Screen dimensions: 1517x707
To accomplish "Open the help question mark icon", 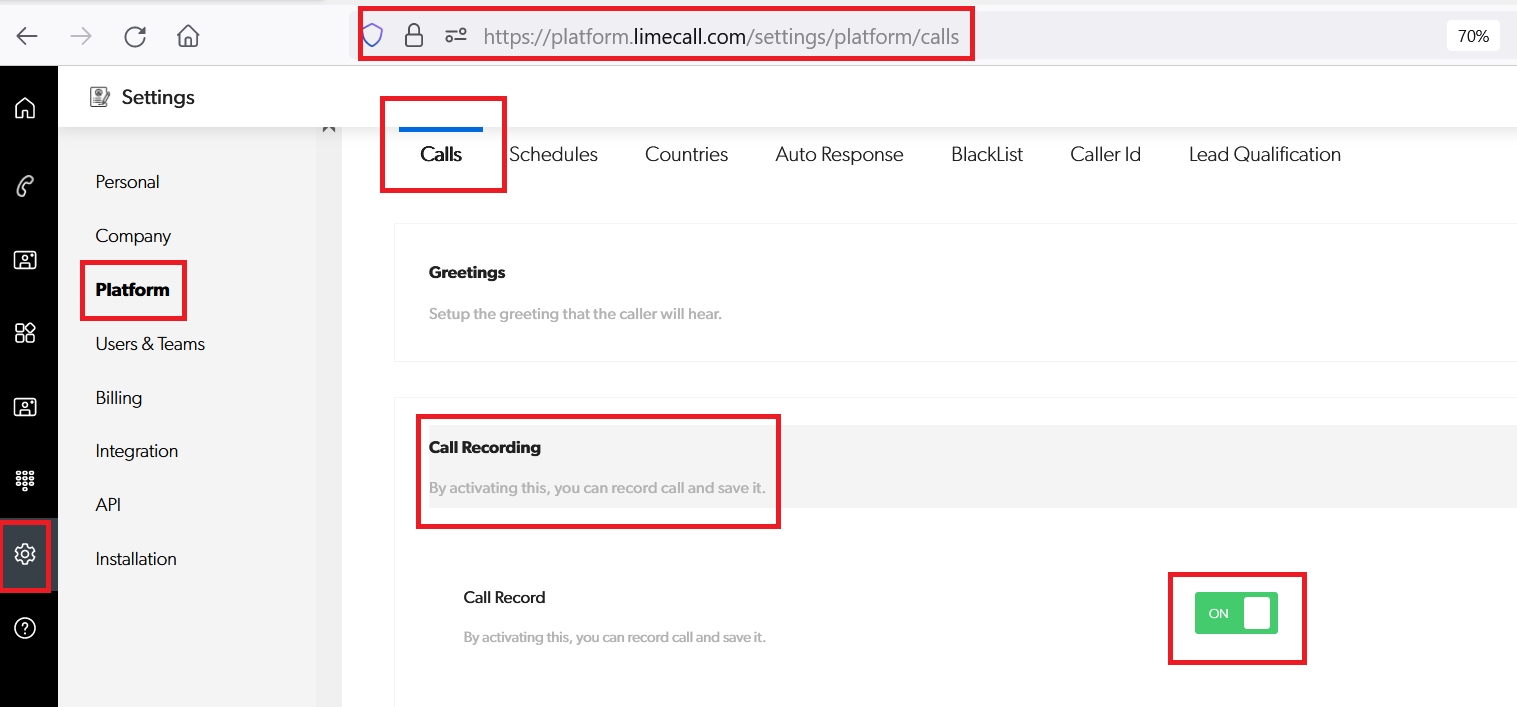I will [25, 628].
